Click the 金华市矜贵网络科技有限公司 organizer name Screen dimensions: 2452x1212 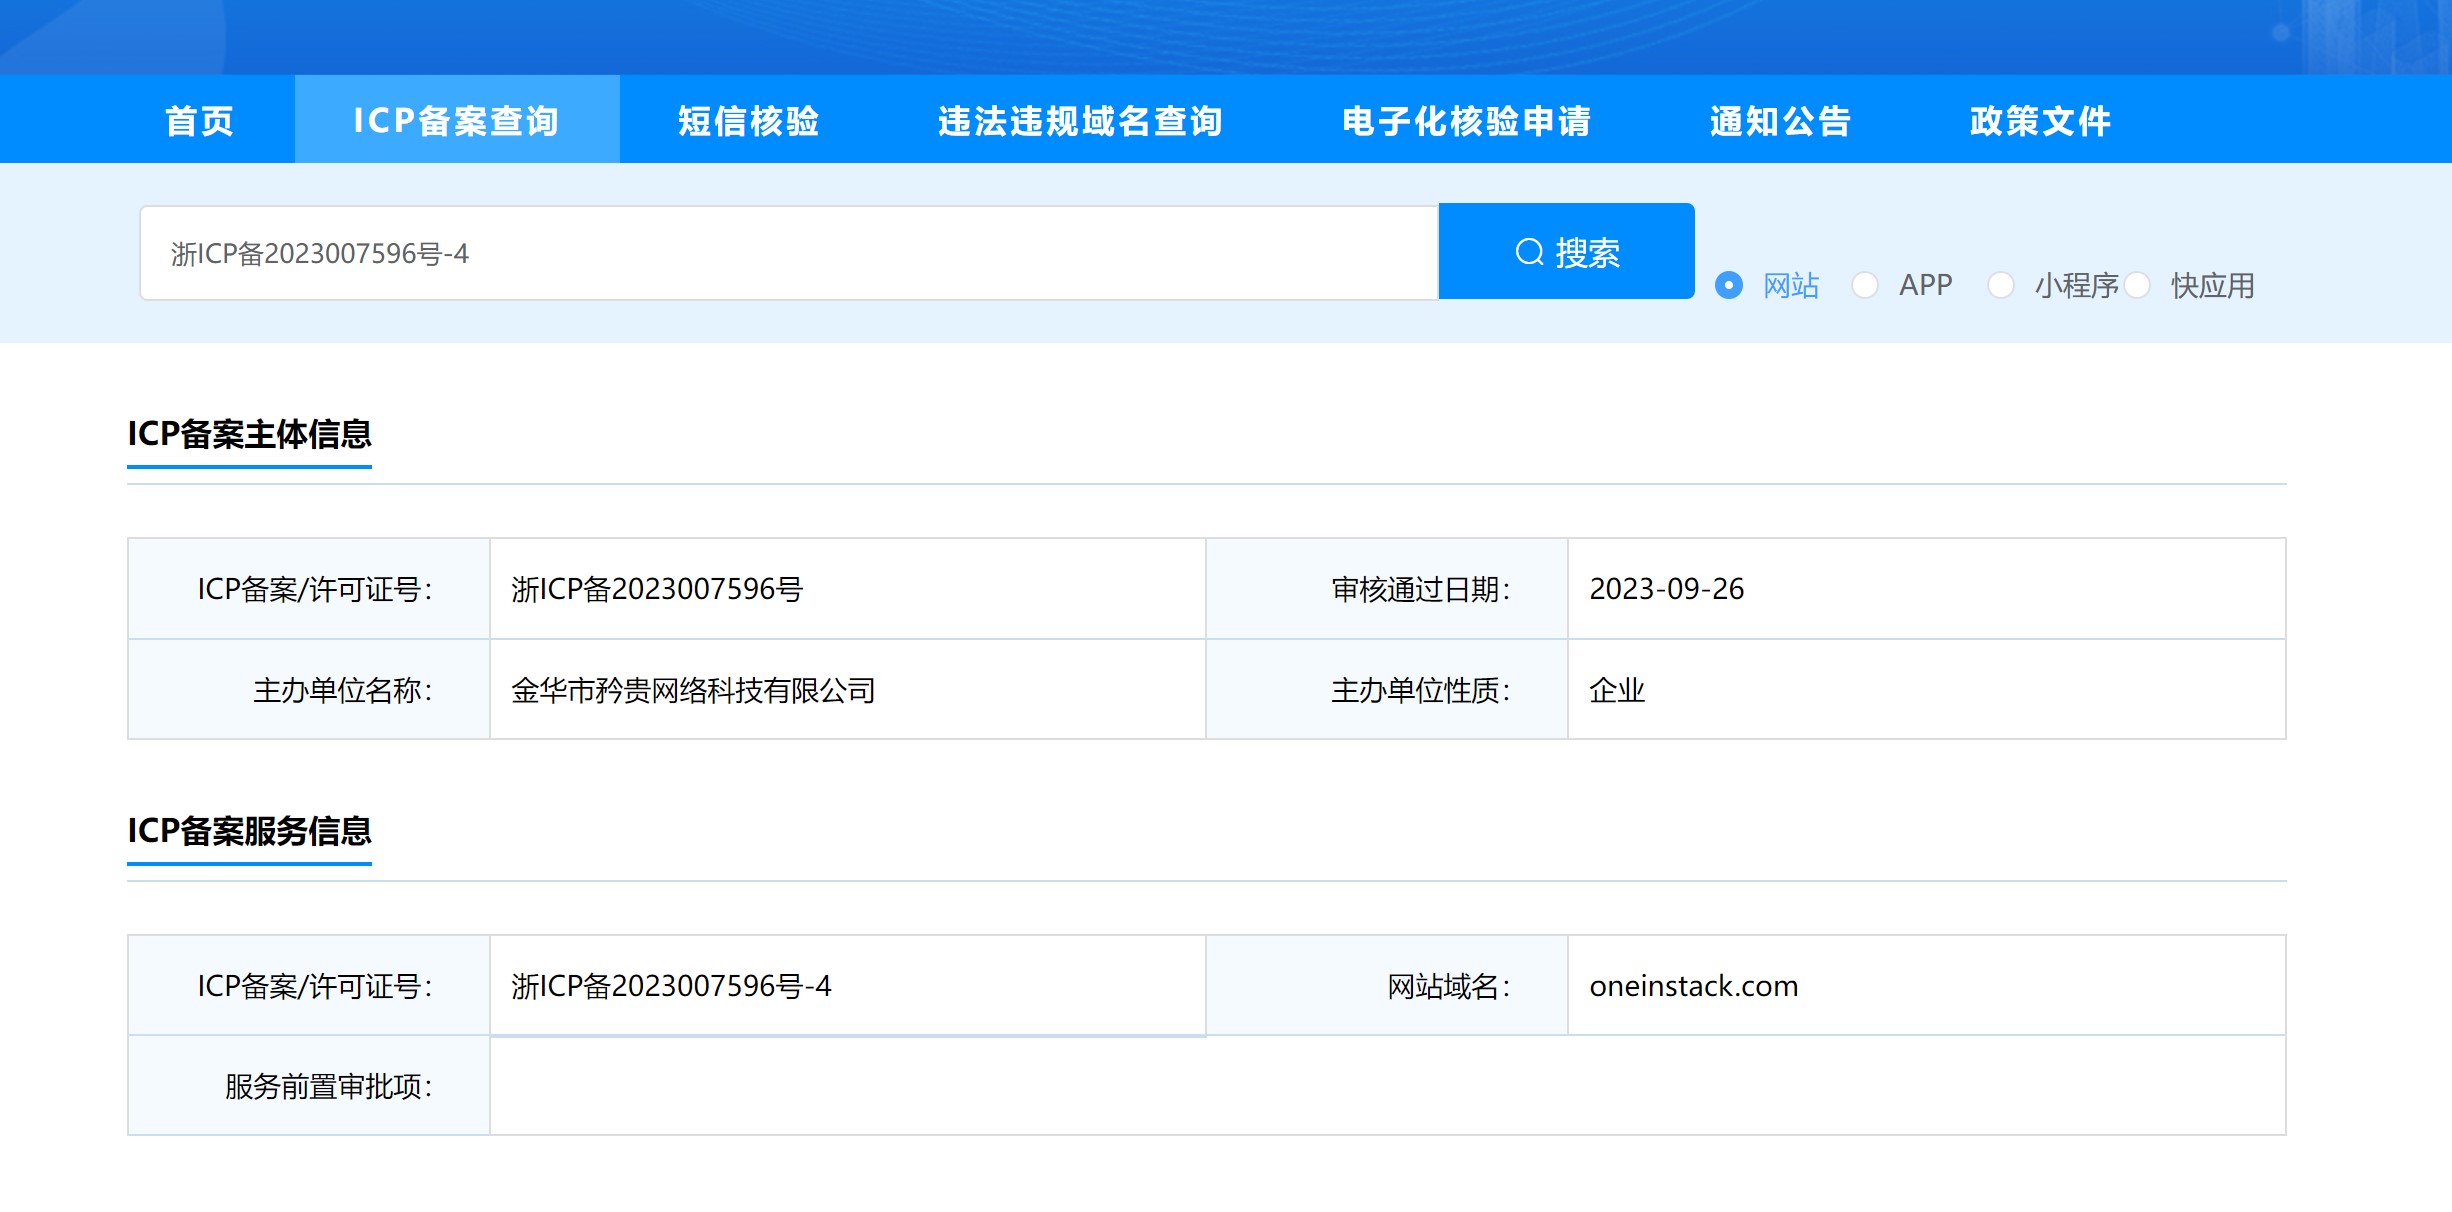pyautogui.click(x=693, y=690)
